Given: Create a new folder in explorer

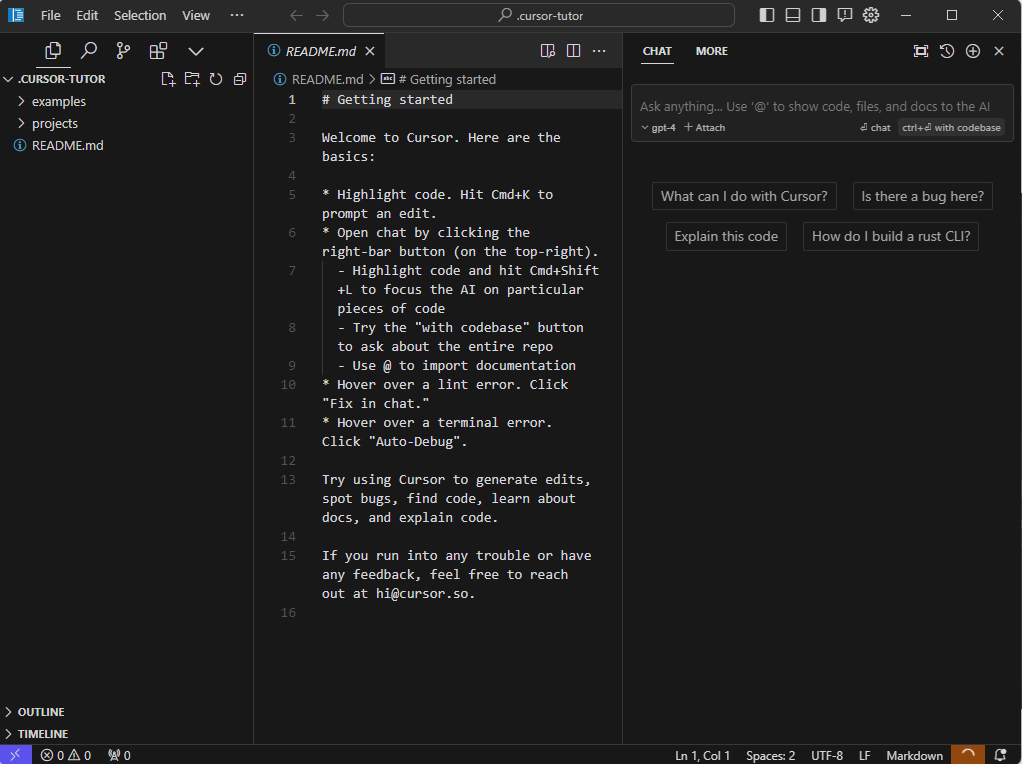Looking at the screenshot, I should point(192,79).
